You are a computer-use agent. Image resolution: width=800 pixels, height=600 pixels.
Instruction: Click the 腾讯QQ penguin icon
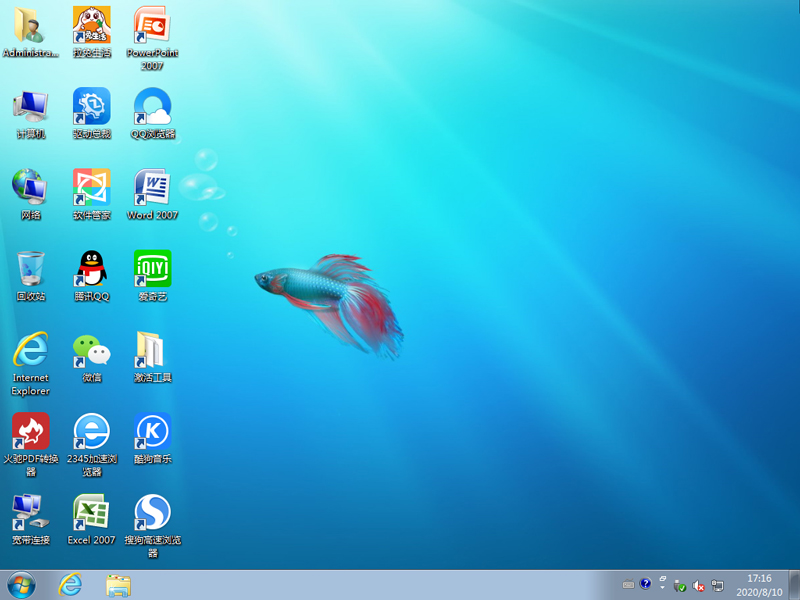[91, 269]
